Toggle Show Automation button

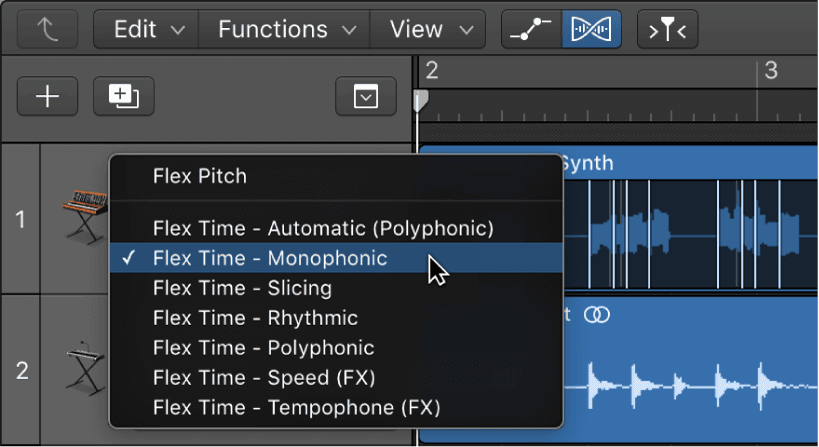tap(531, 29)
